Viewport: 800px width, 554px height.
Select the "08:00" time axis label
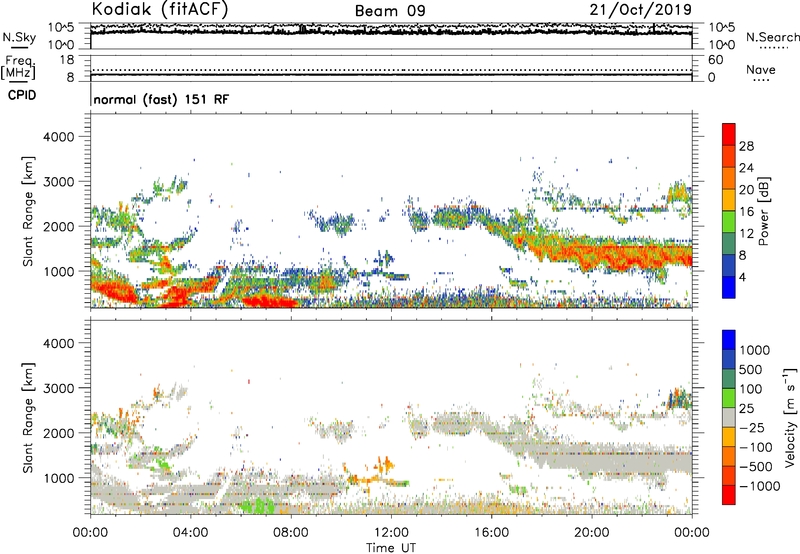coord(291,533)
